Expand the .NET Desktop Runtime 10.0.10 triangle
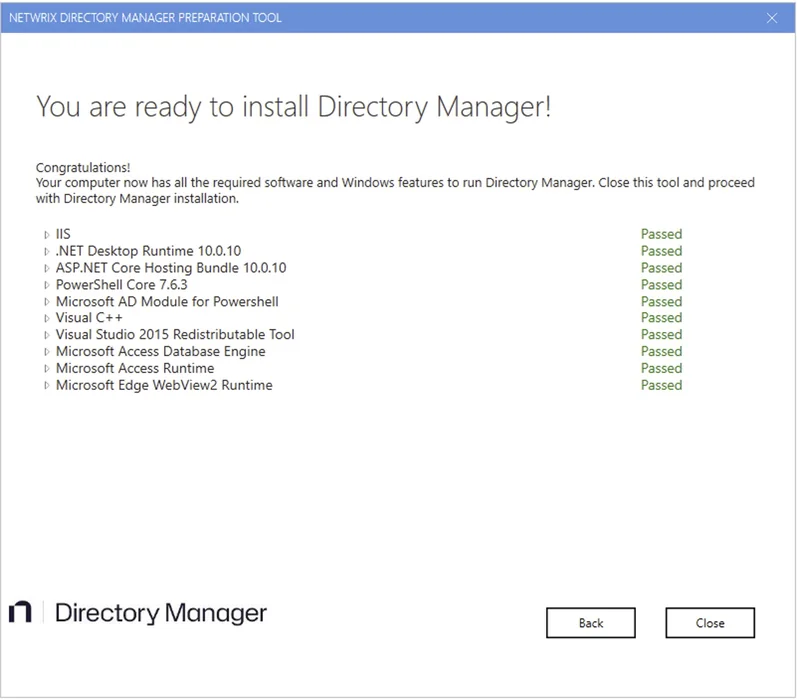Image resolution: width=797 pixels, height=699 pixels. [47, 252]
